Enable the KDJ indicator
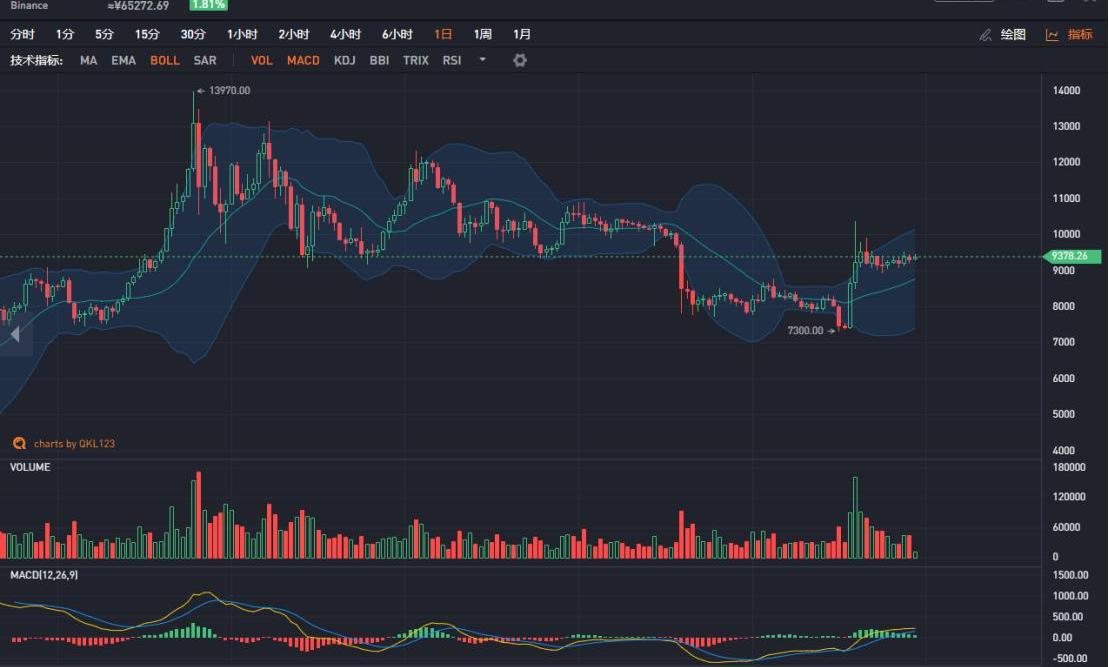1109x667 pixels. tap(344, 60)
